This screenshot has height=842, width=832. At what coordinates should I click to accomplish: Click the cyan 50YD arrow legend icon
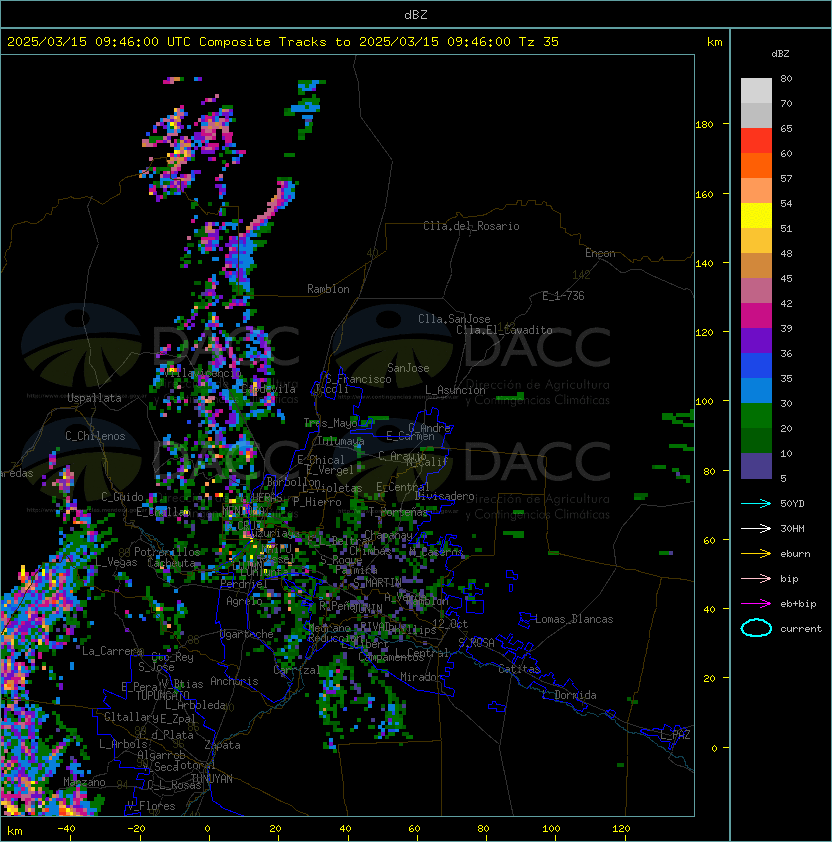point(756,503)
